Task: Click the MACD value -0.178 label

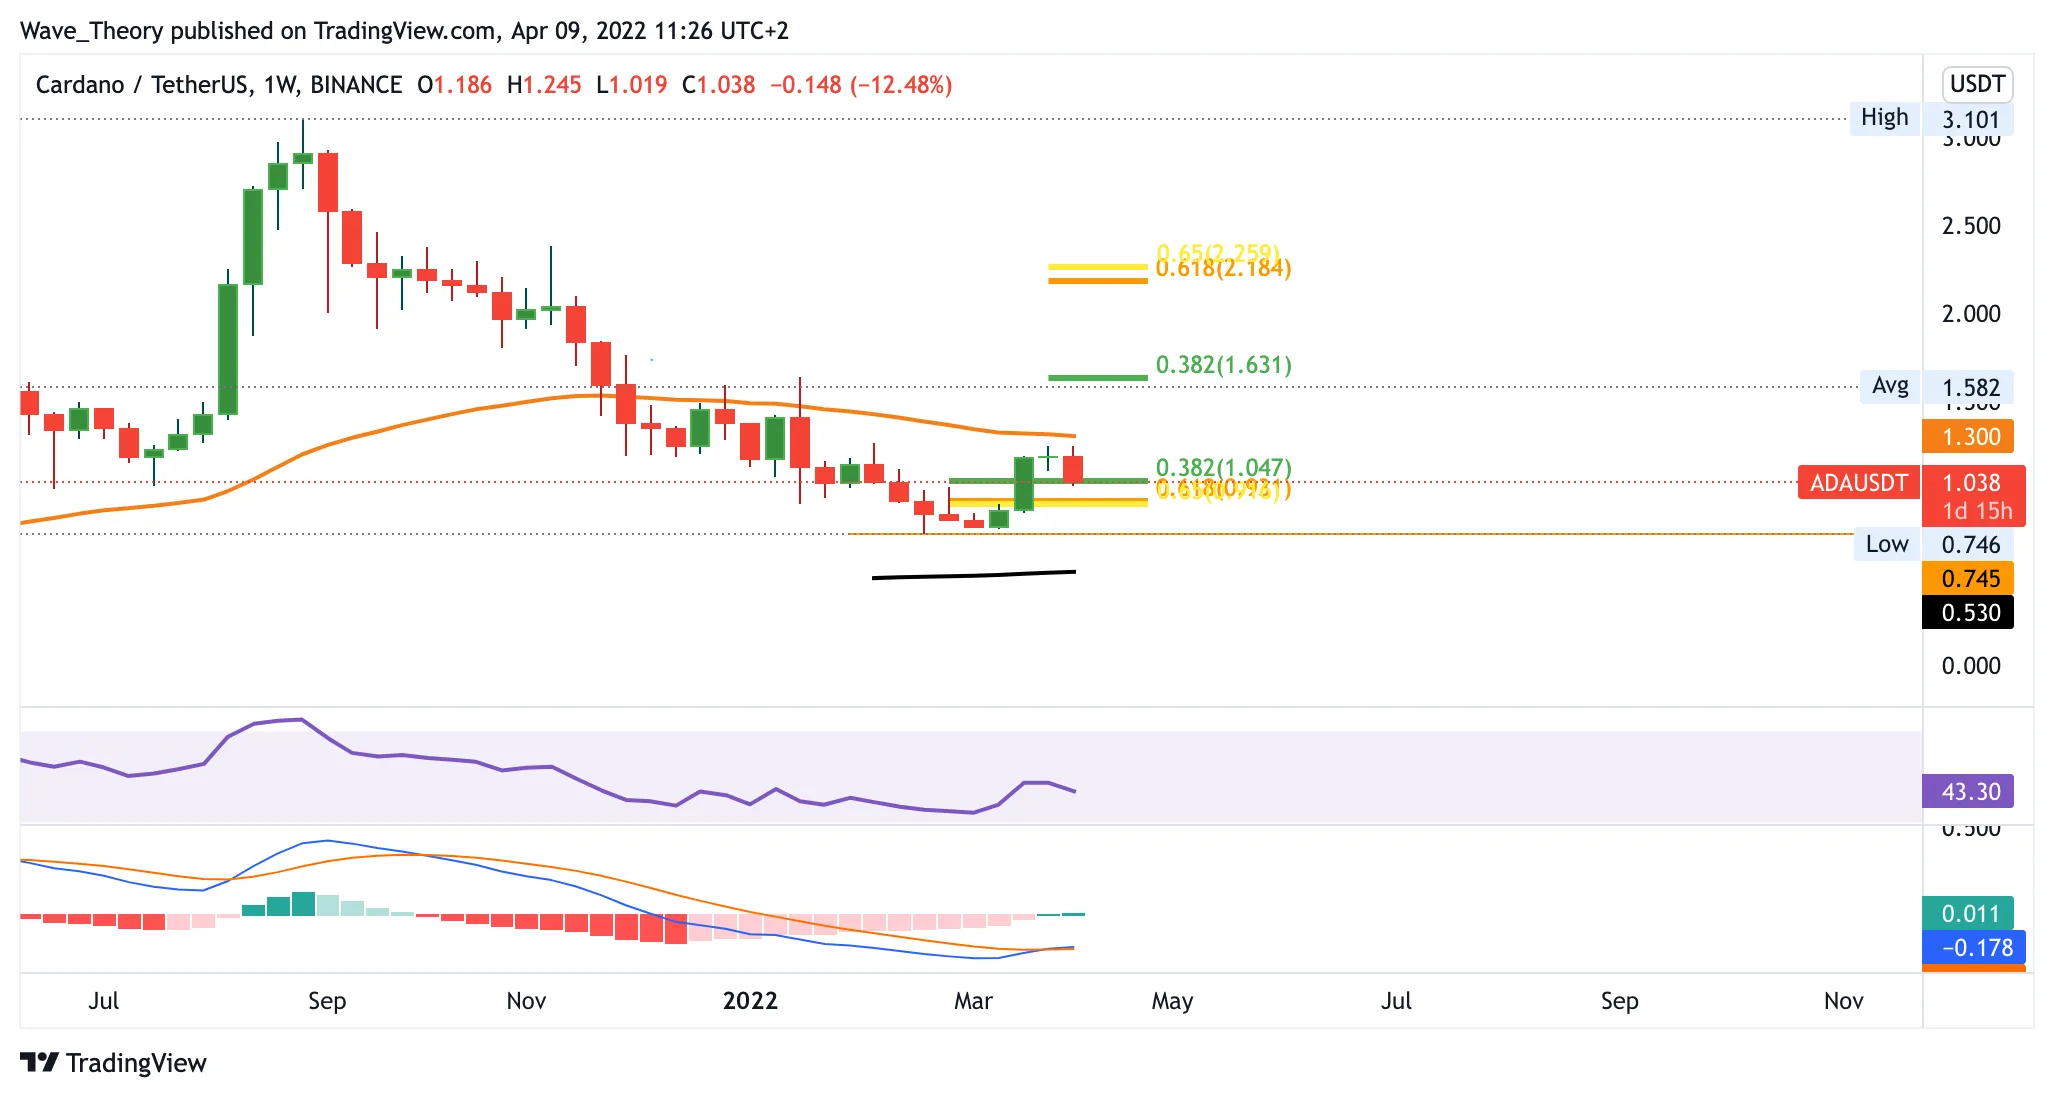Action: 1974,947
